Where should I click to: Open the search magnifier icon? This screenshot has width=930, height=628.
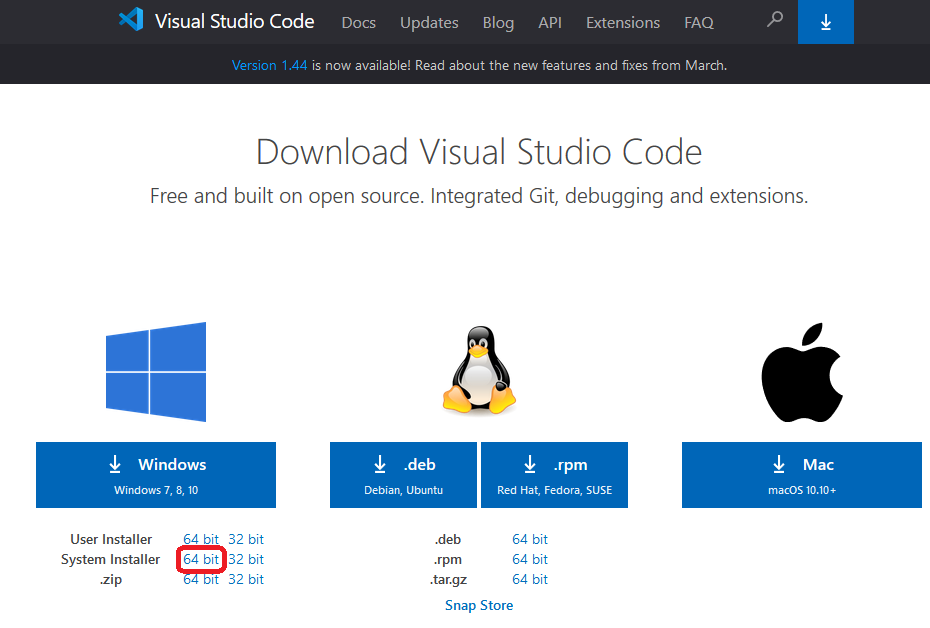point(775,20)
